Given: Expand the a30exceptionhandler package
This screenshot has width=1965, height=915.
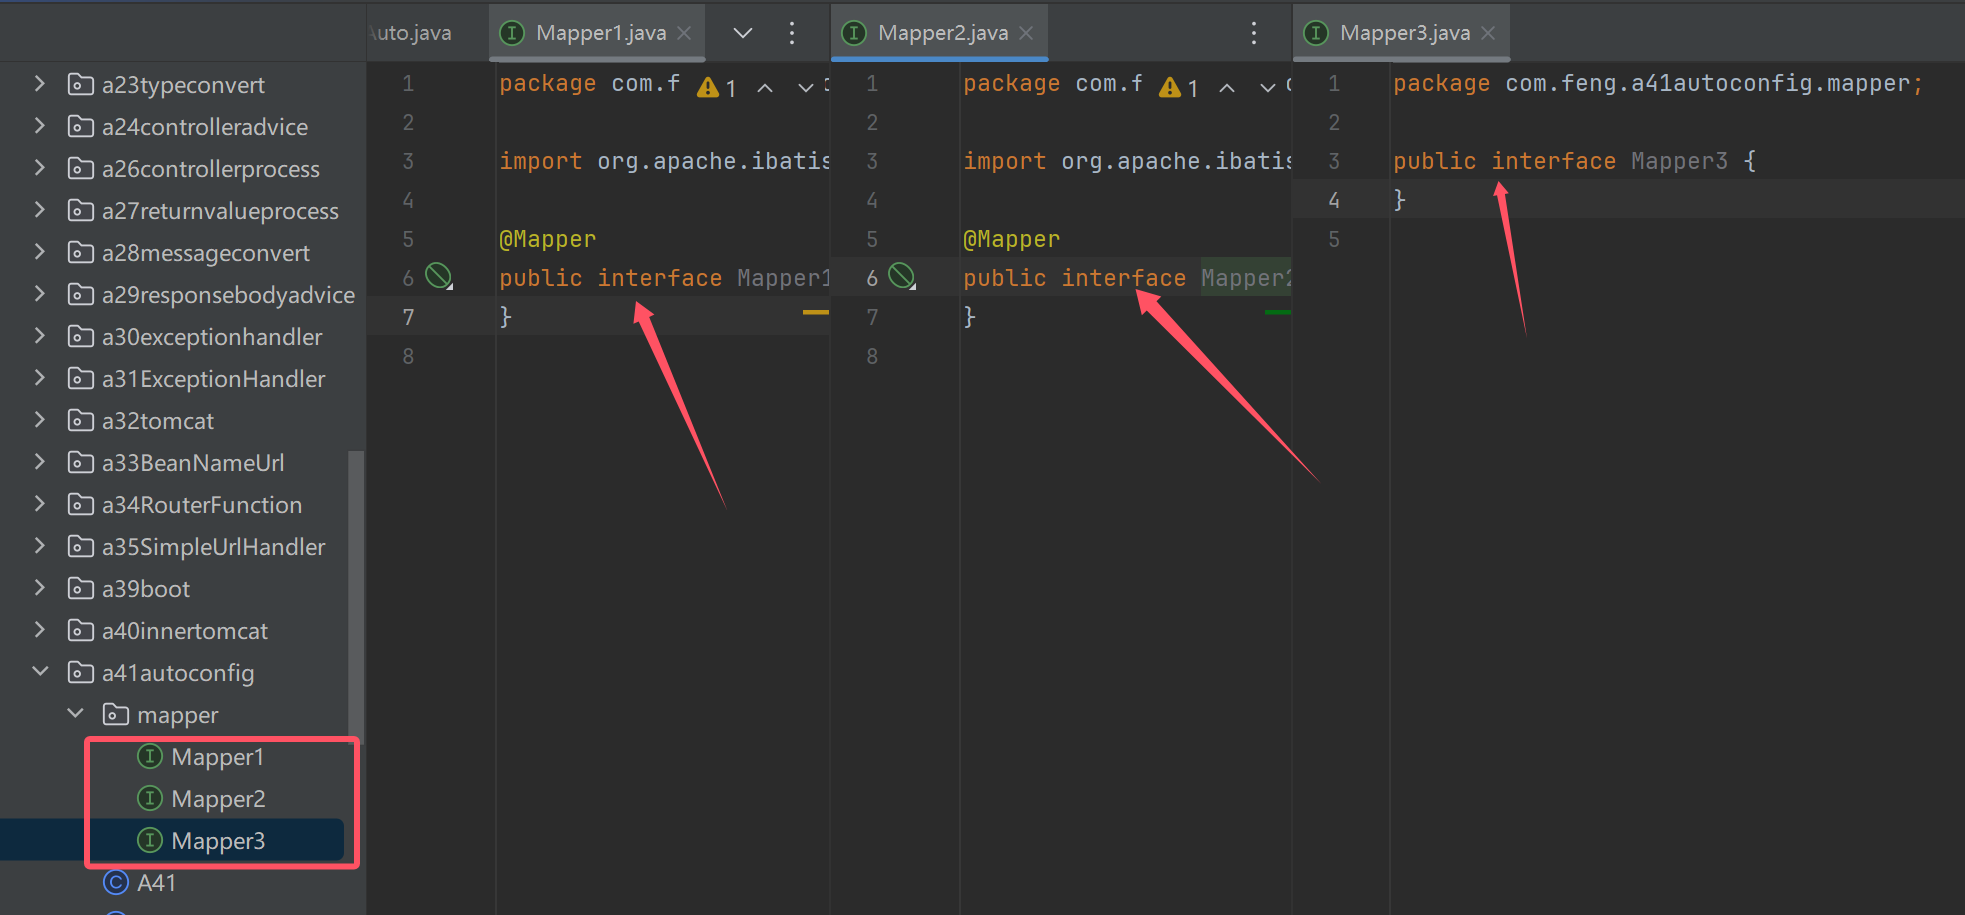Looking at the screenshot, I should click(x=40, y=336).
